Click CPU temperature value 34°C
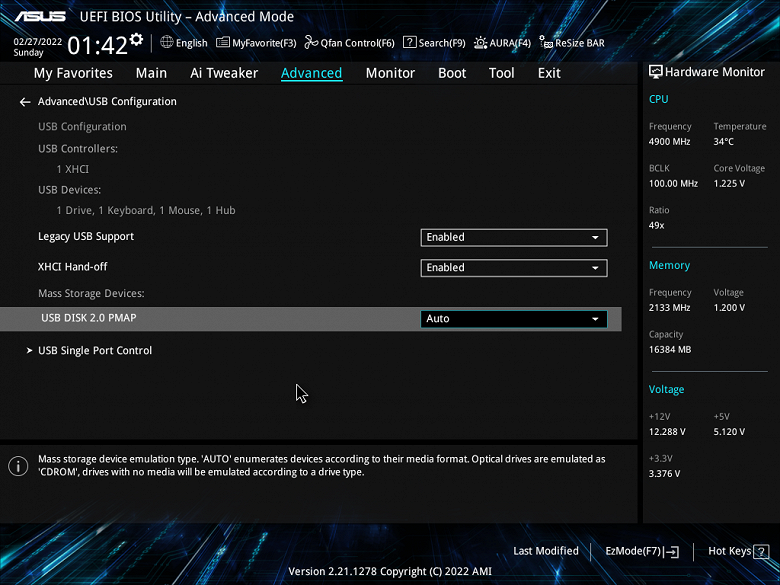The image size is (780, 585). [723, 142]
